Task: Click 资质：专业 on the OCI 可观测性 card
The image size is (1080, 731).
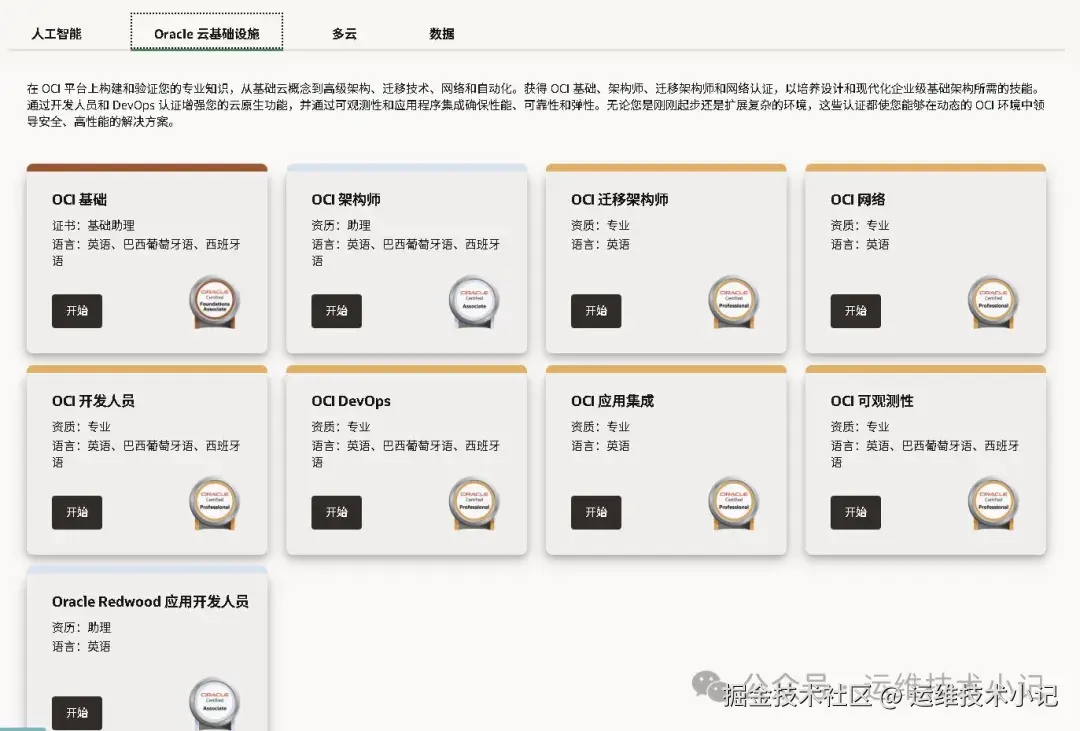Action: point(860,426)
